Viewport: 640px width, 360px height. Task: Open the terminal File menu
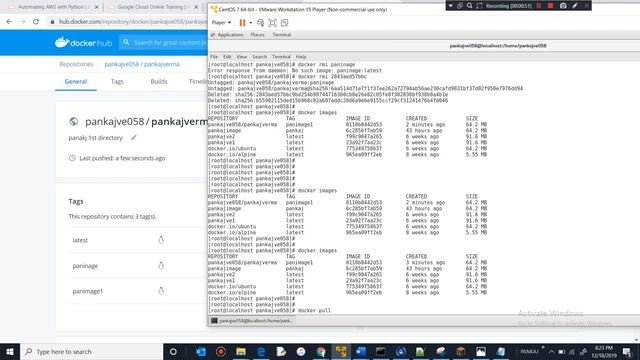[214, 57]
